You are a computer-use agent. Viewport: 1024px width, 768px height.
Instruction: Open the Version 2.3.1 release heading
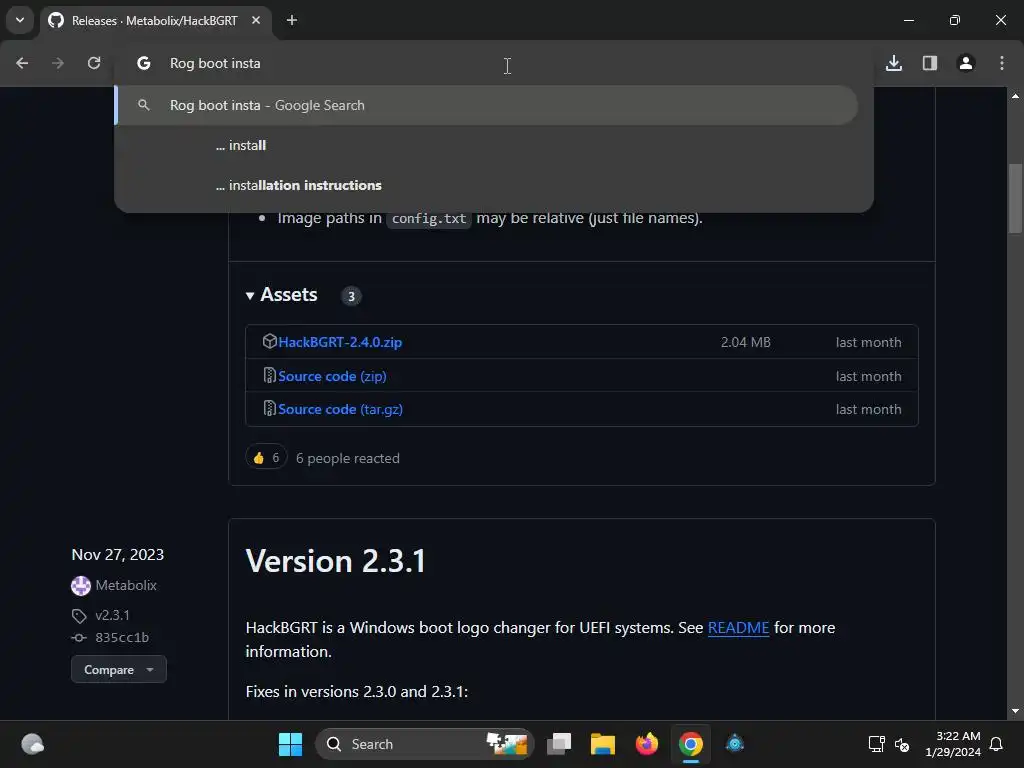coord(336,561)
